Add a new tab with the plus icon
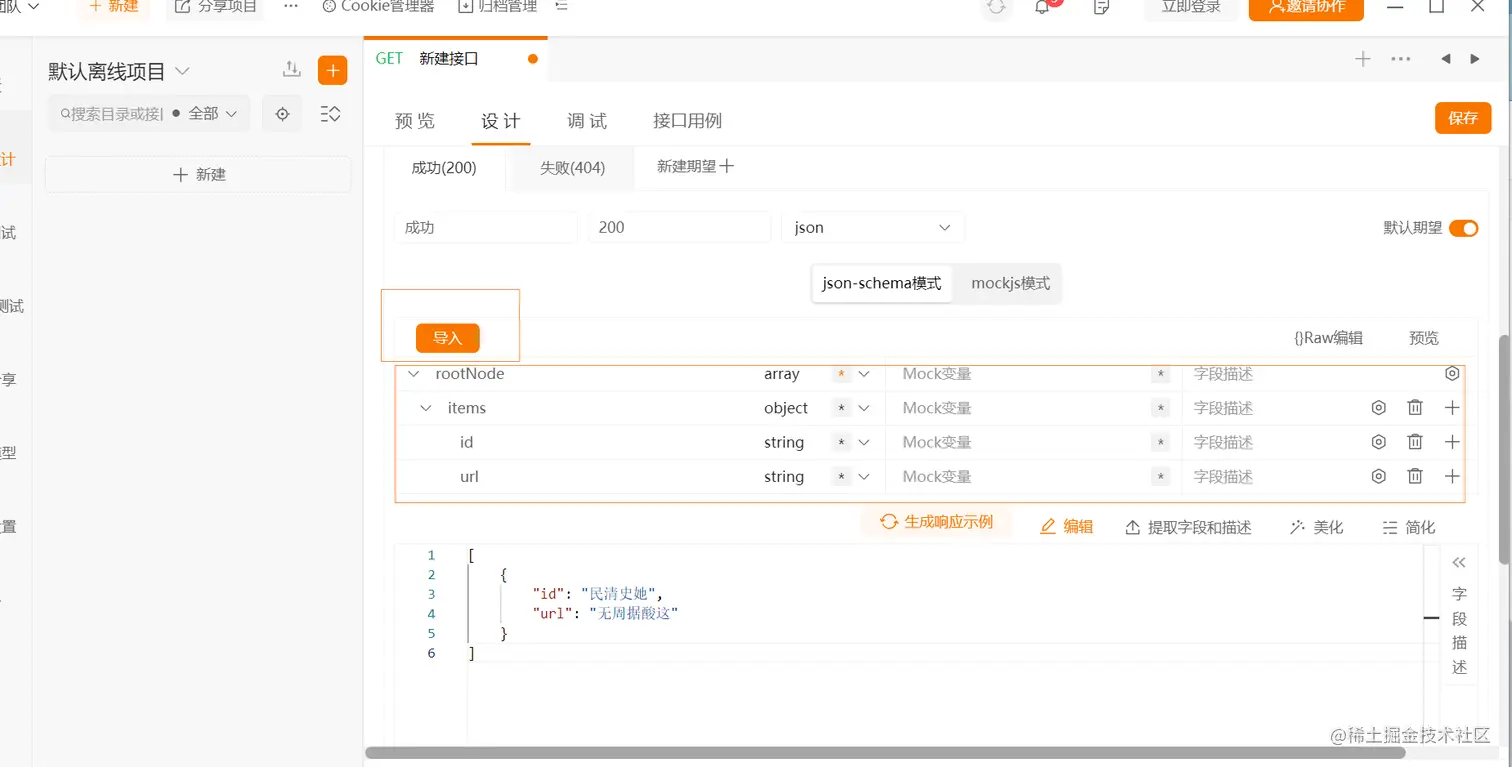1512x767 pixels. pos(1362,59)
